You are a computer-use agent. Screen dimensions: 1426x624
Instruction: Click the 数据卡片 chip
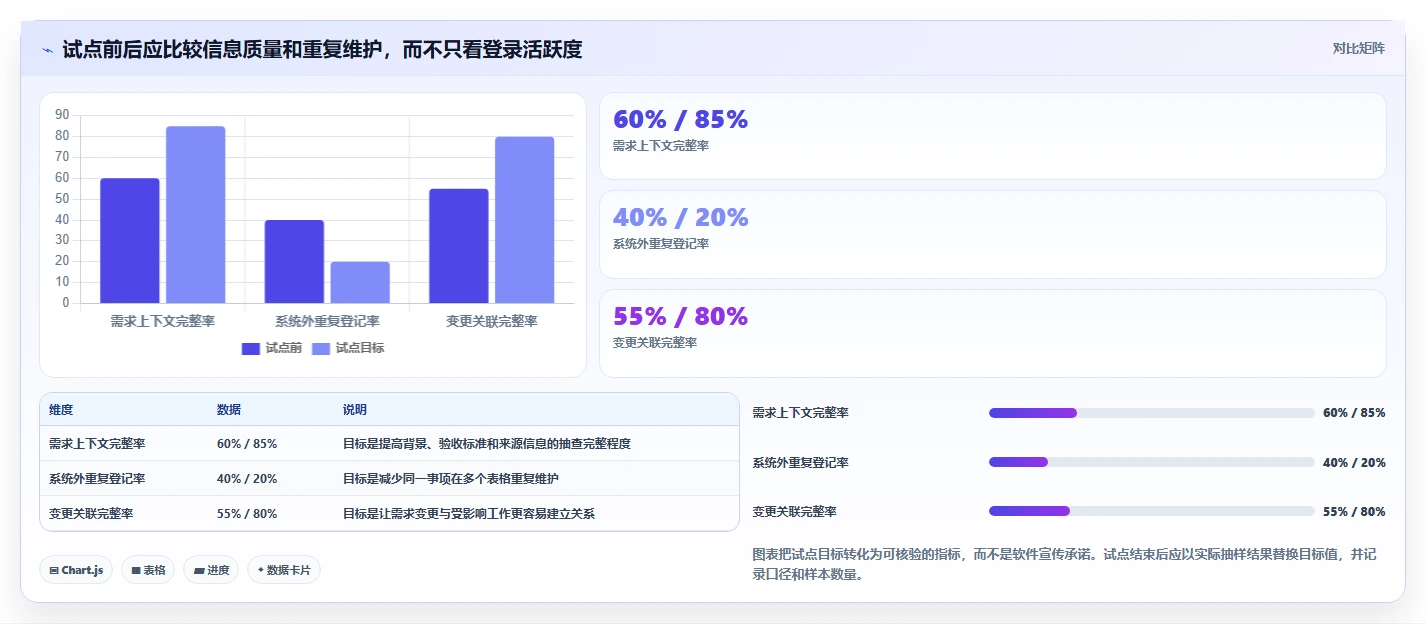[284, 570]
